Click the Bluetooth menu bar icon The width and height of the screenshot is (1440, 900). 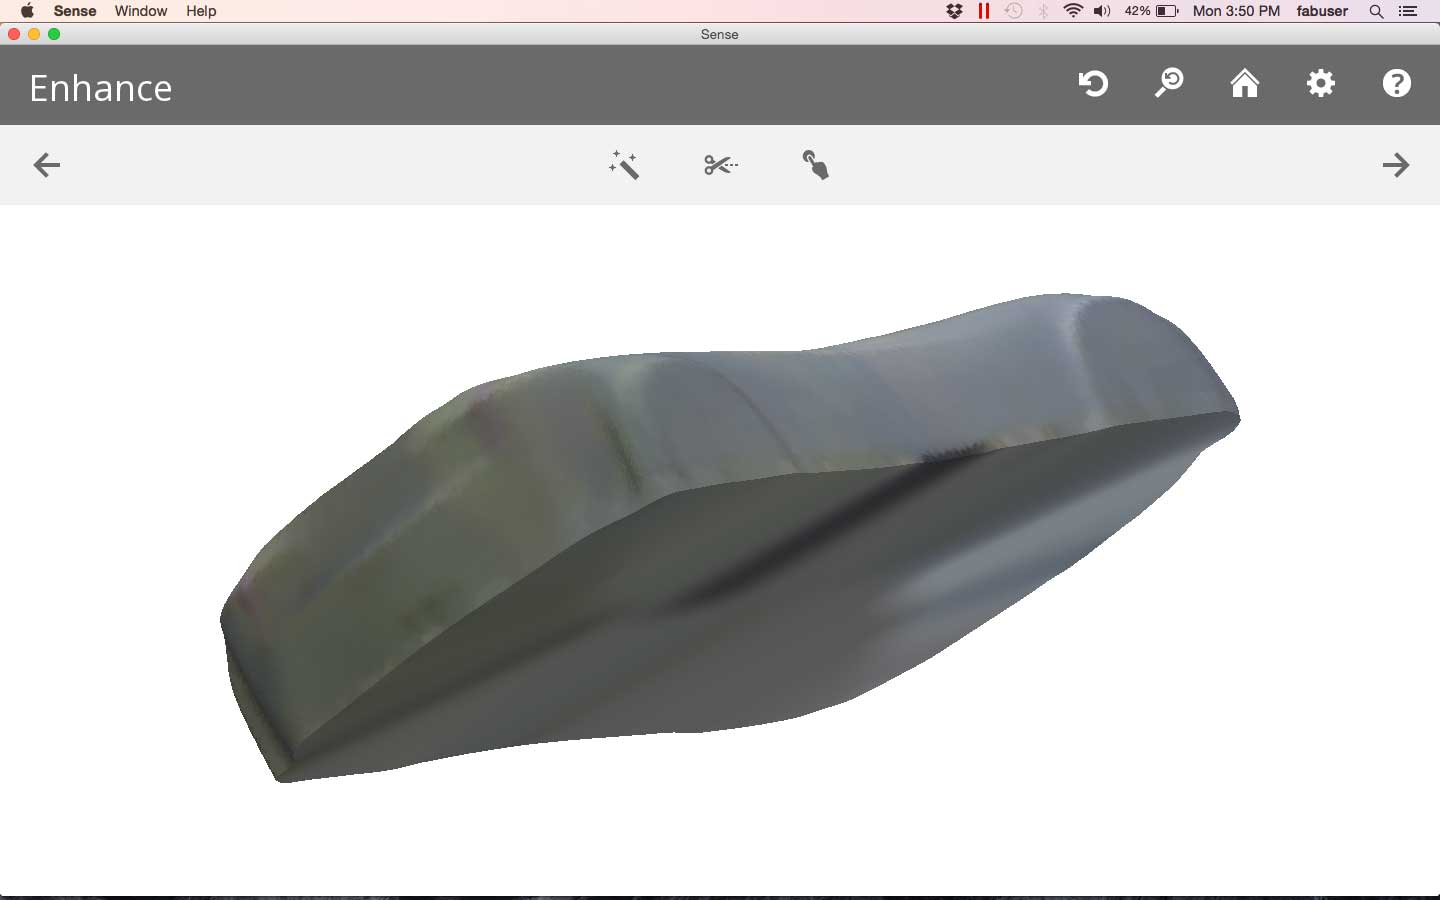coord(1044,11)
